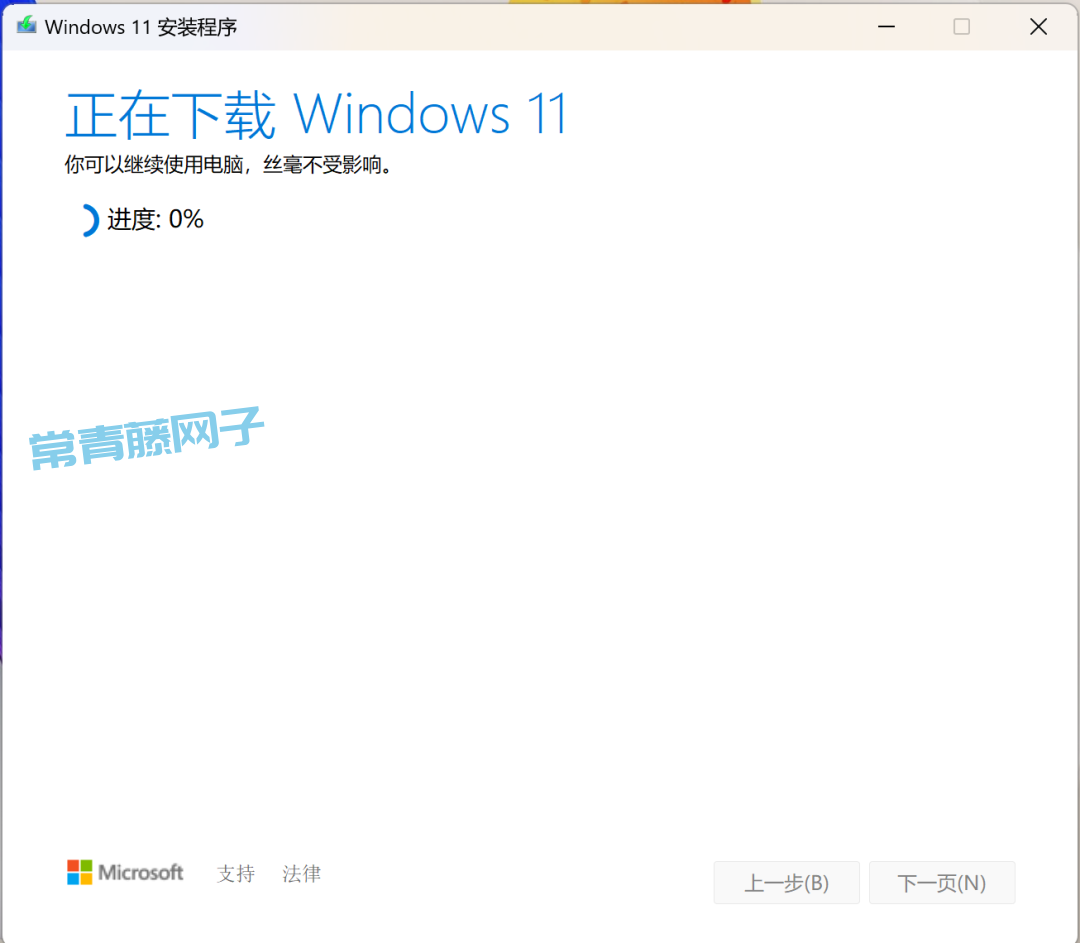The image size is (1080, 943).
Task: Open the 支持 link
Action: tap(236, 874)
